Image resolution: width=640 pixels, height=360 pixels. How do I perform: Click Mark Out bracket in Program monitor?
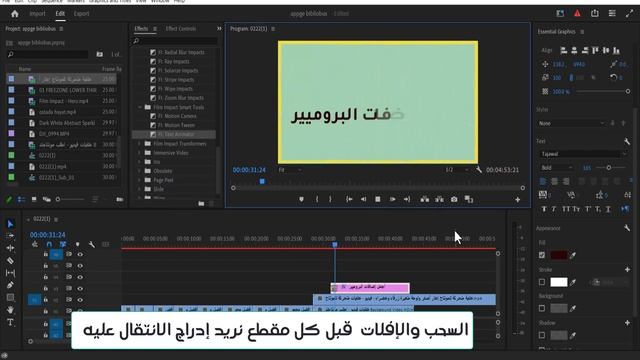330,199
